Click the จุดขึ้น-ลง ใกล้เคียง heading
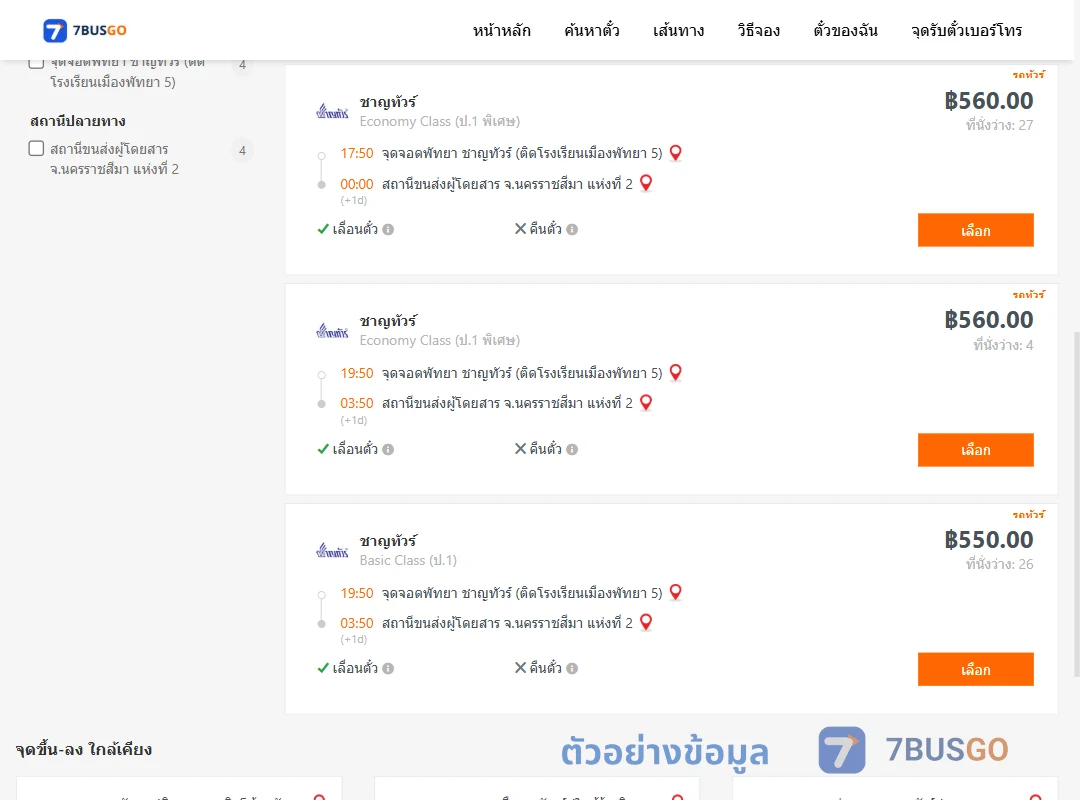This screenshot has width=1080, height=800. (84, 749)
